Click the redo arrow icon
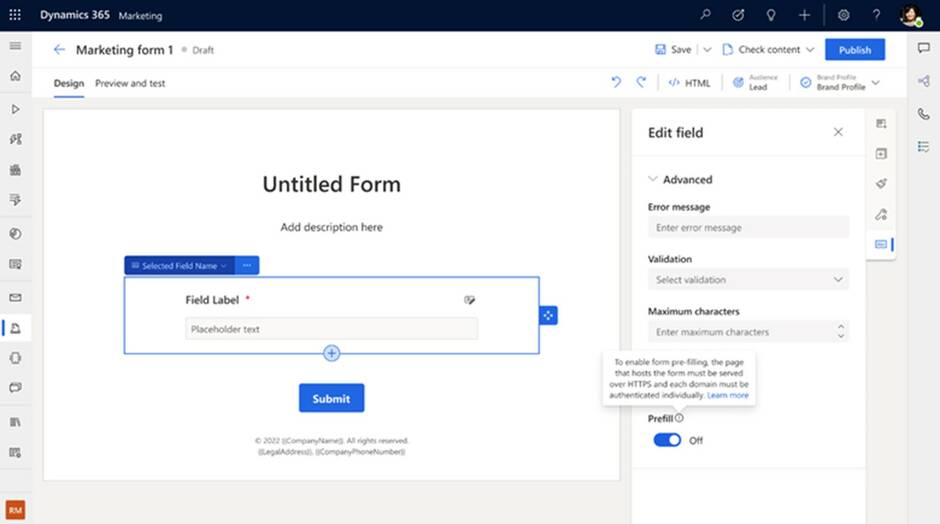 [x=641, y=83]
